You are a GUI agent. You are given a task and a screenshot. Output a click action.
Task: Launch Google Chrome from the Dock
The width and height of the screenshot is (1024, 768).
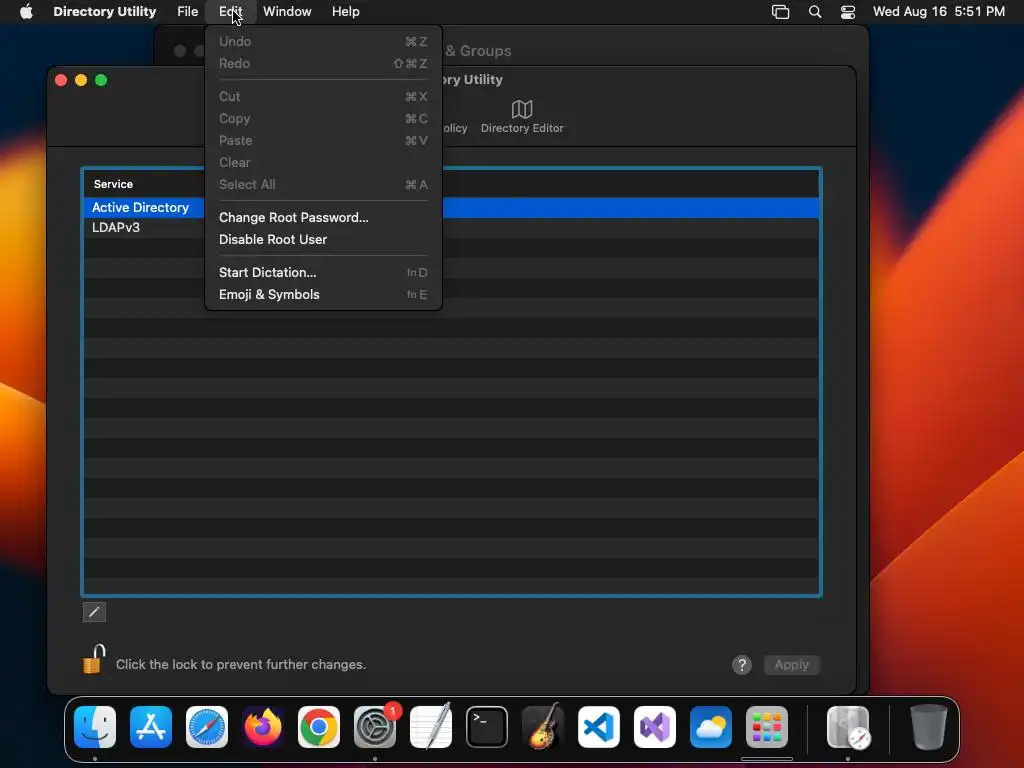[x=319, y=727]
